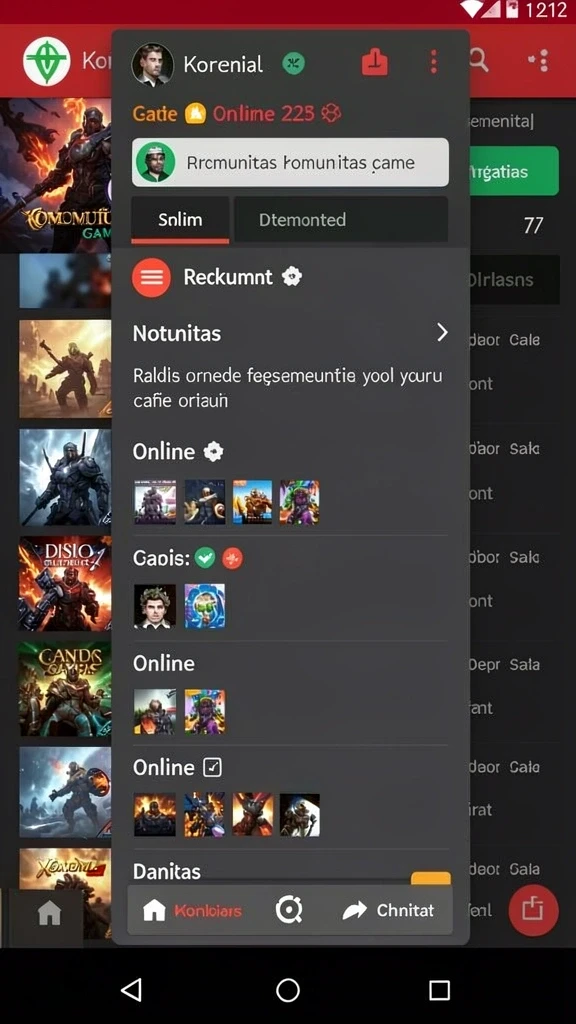
Task: Open the red three-dot overflow menu
Action: (x=434, y=63)
